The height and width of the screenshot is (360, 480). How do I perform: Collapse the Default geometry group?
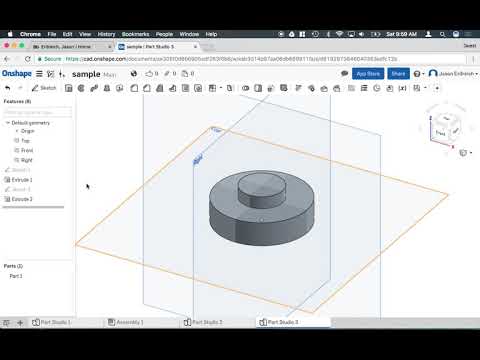pos(8,123)
